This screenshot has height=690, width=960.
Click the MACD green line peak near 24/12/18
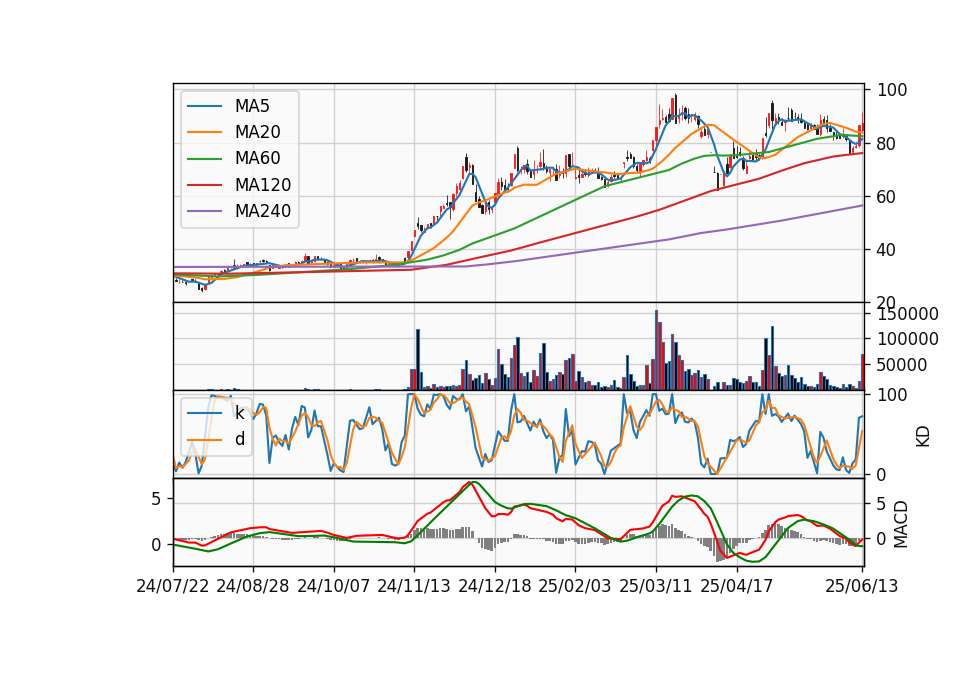pyautogui.click(x=476, y=482)
